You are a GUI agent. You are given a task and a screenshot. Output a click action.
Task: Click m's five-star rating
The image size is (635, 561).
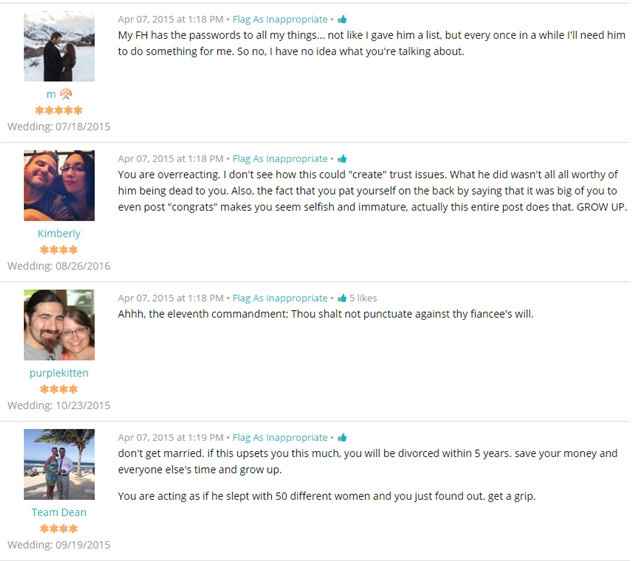tap(59, 110)
